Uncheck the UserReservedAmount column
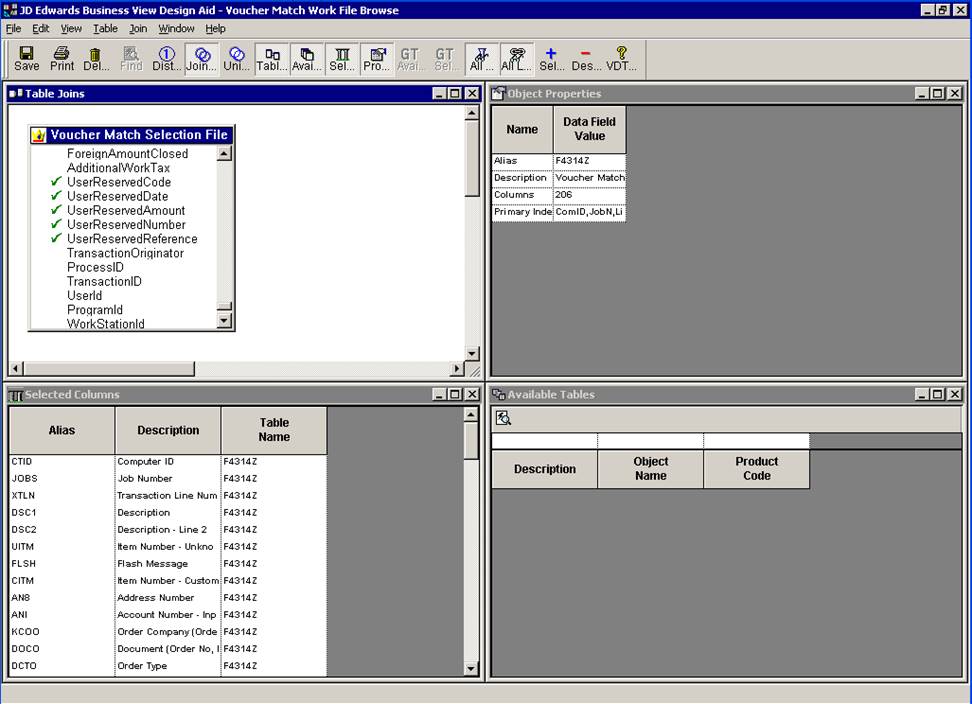This screenshot has height=704, width=972. (56, 210)
